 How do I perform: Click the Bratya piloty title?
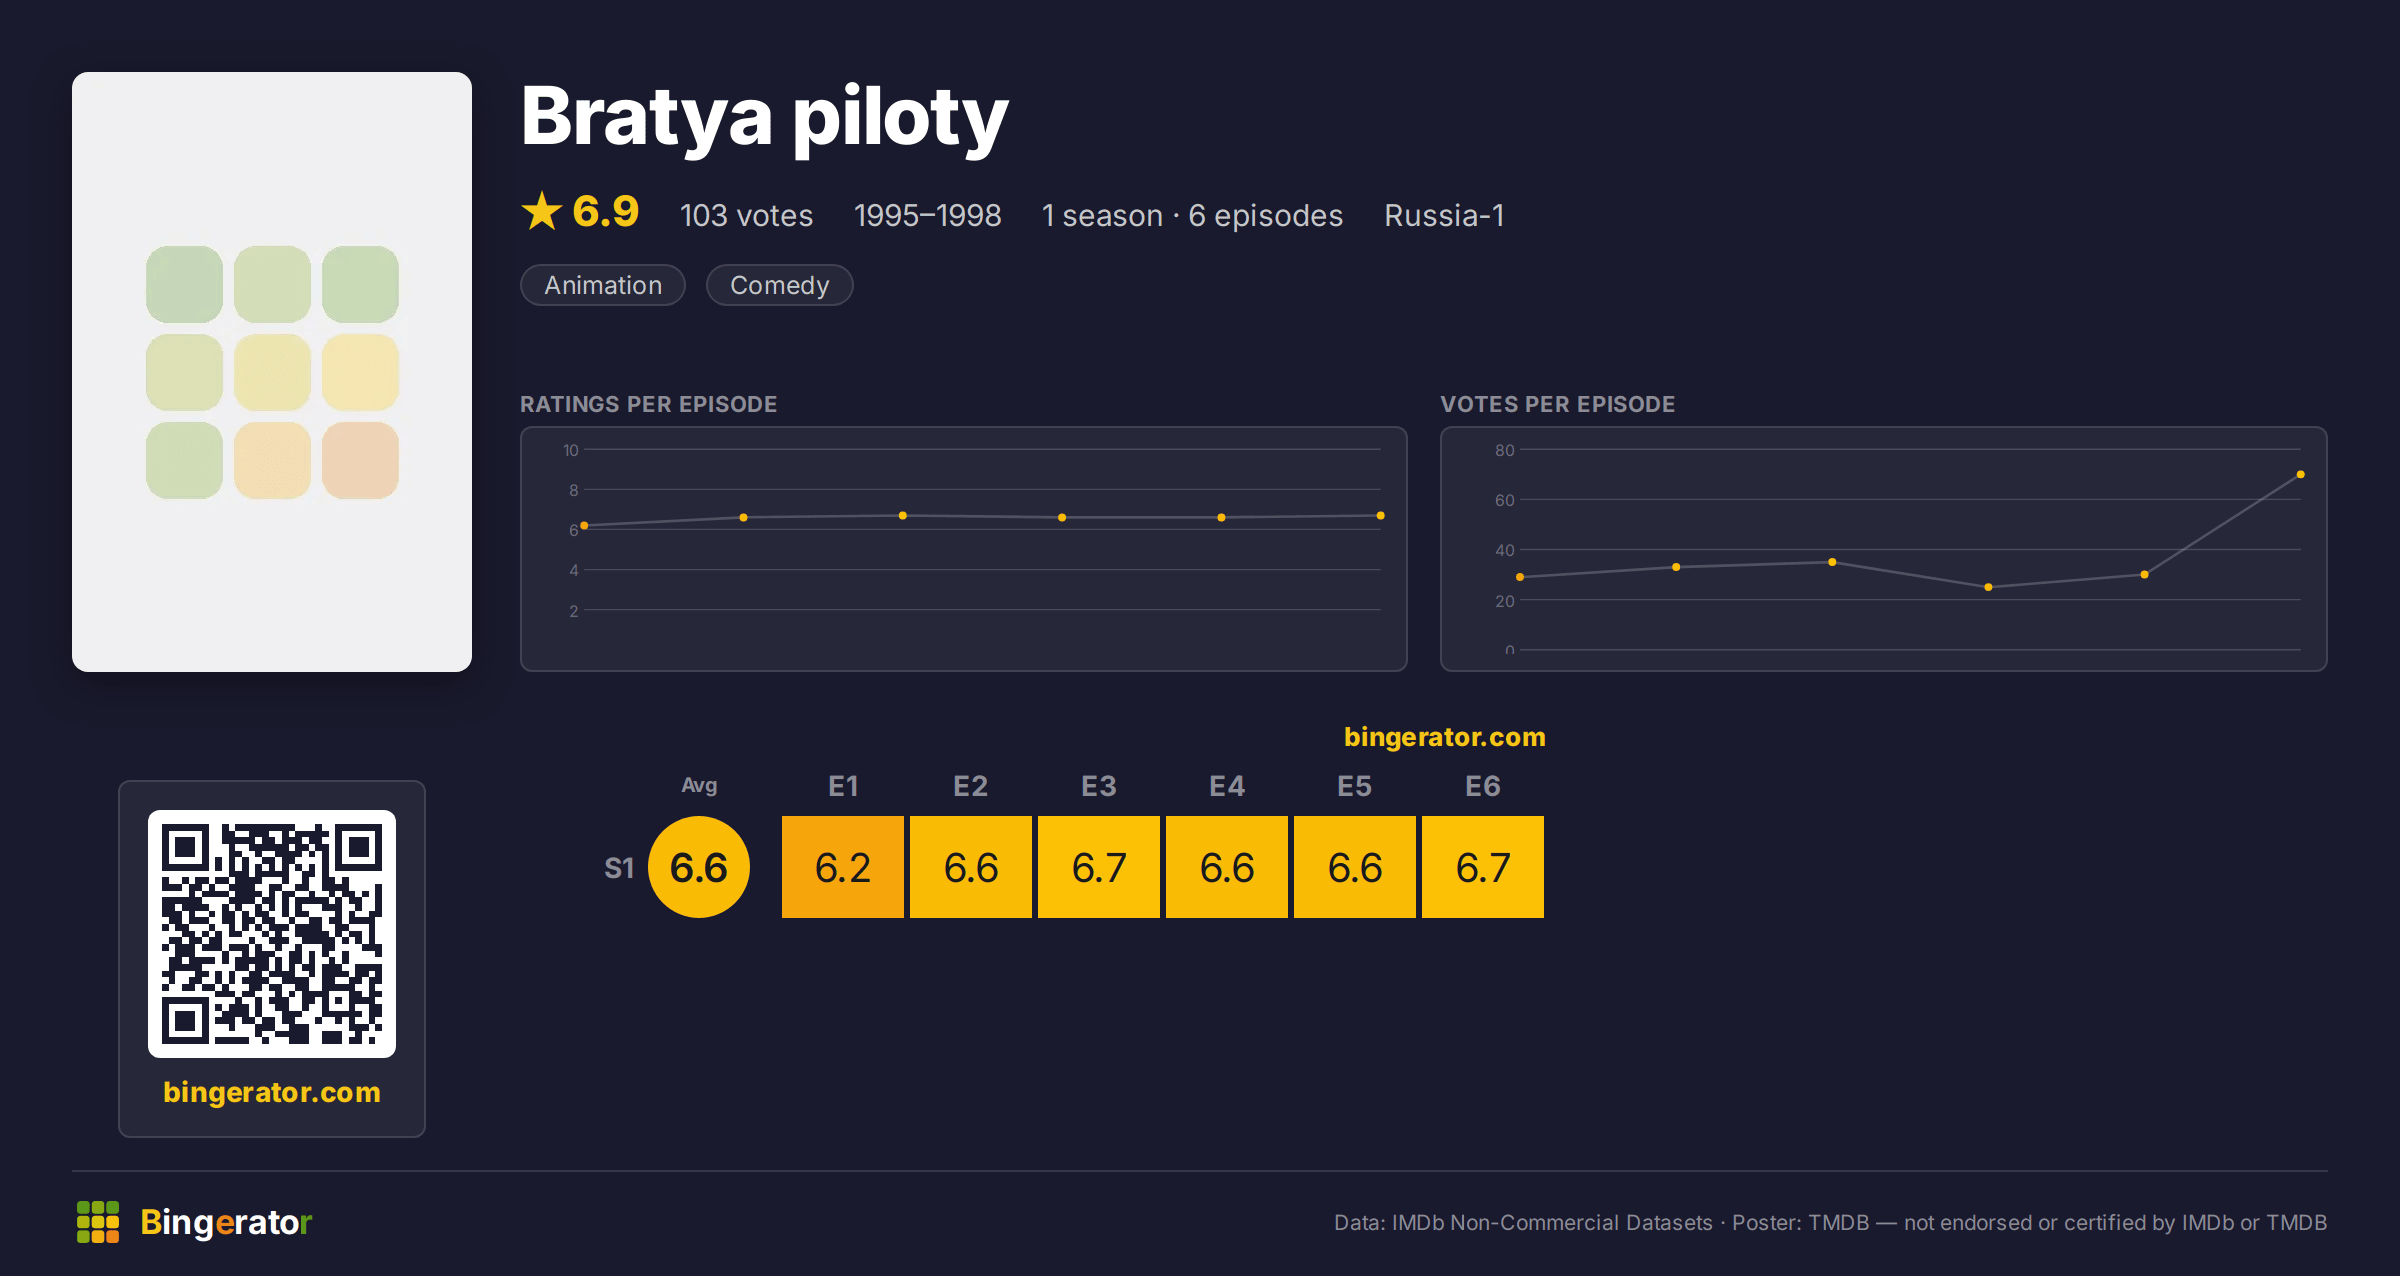pos(764,117)
